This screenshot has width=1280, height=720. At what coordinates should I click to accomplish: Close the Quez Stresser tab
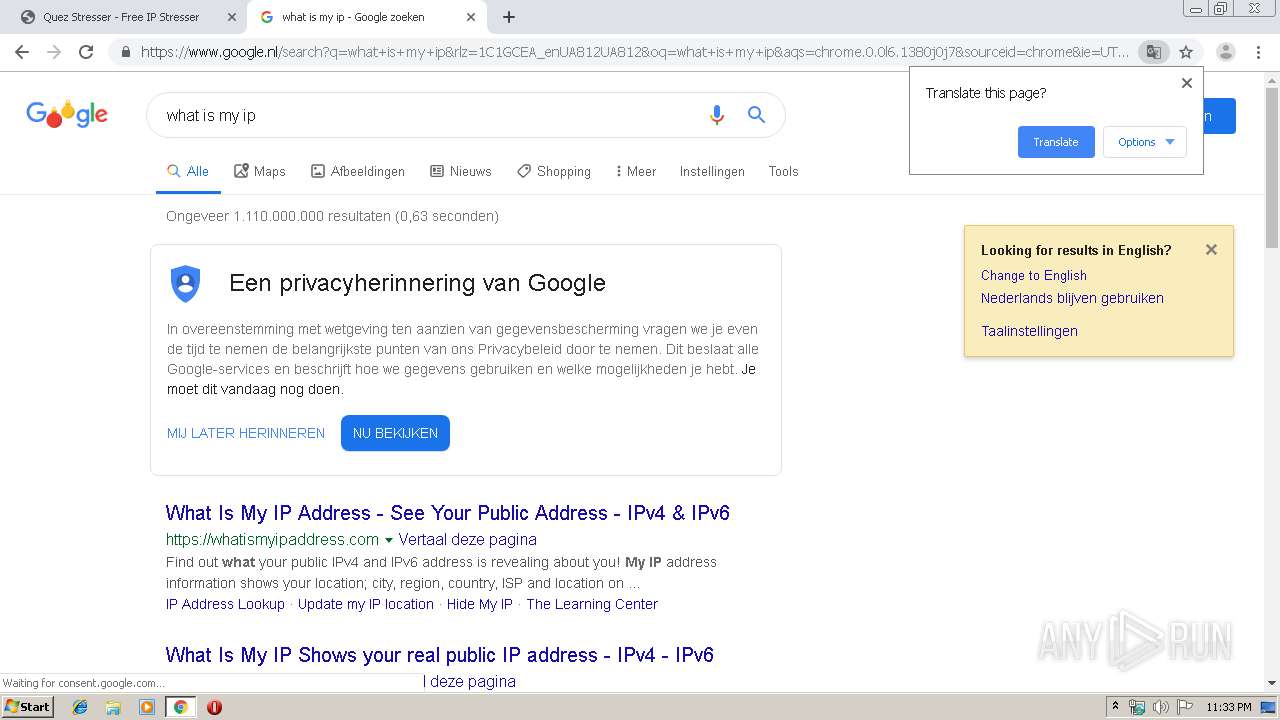click(231, 17)
